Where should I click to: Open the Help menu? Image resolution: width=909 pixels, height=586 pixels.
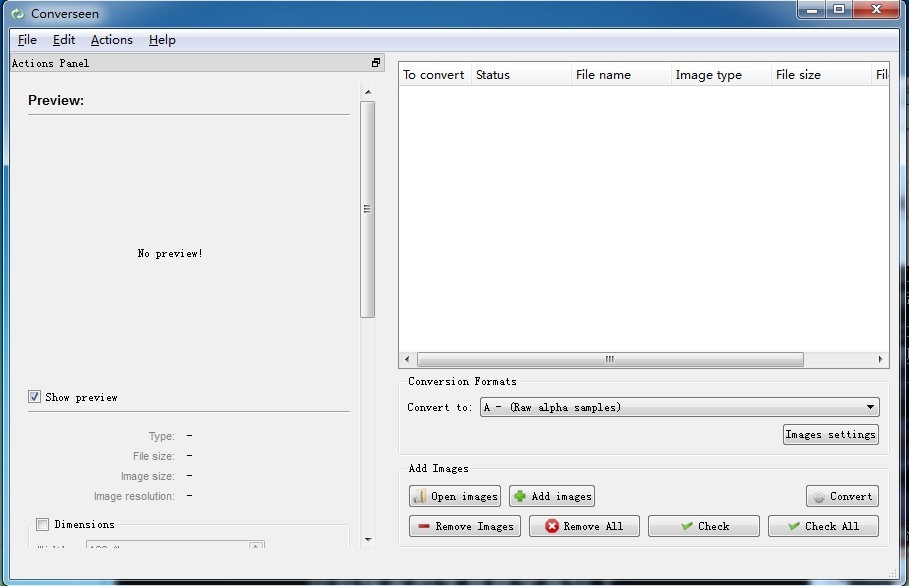[162, 40]
